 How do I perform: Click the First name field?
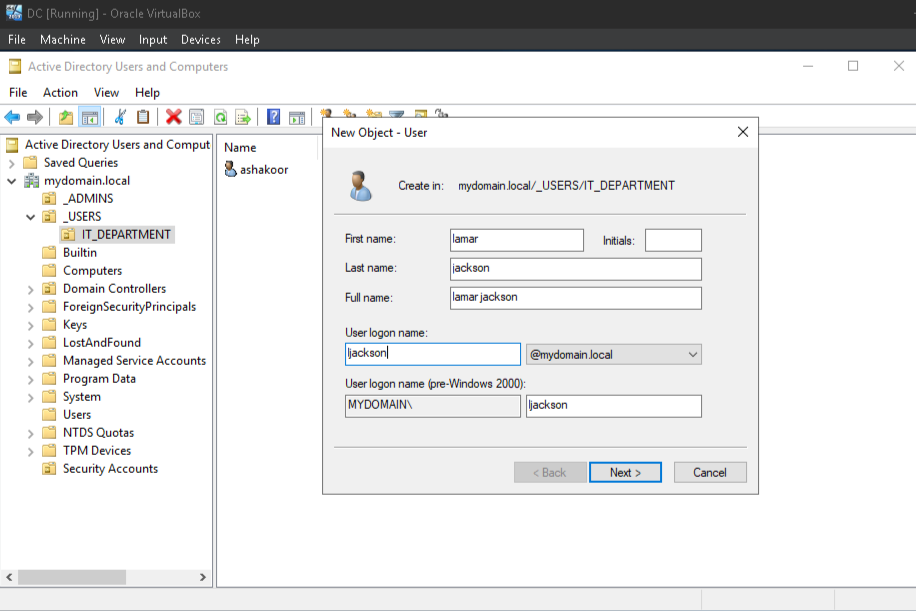tap(516, 240)
